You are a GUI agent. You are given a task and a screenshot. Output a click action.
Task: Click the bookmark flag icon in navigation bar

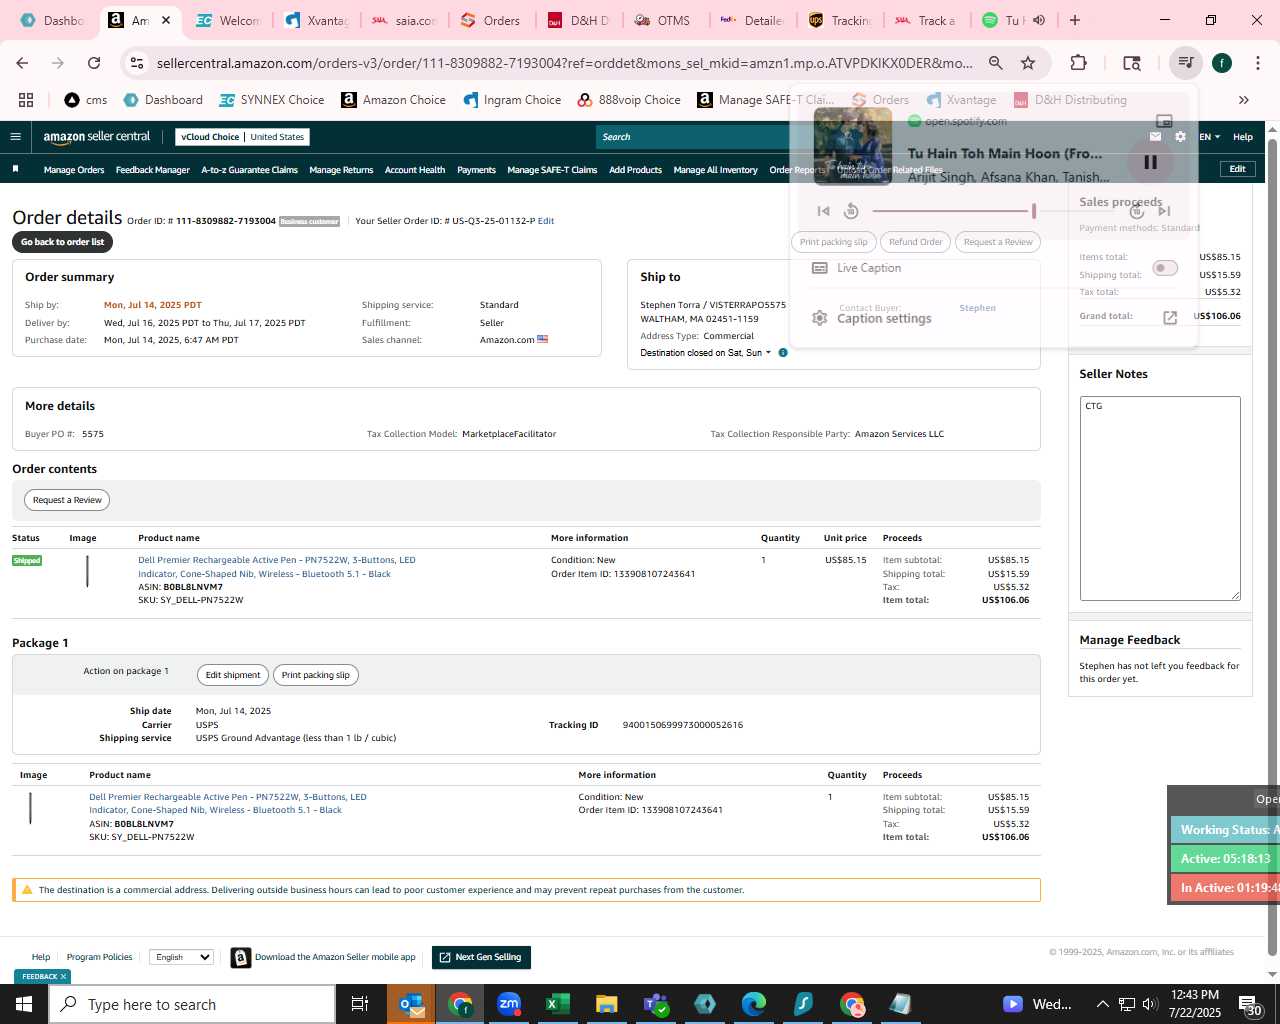[15, 169]
